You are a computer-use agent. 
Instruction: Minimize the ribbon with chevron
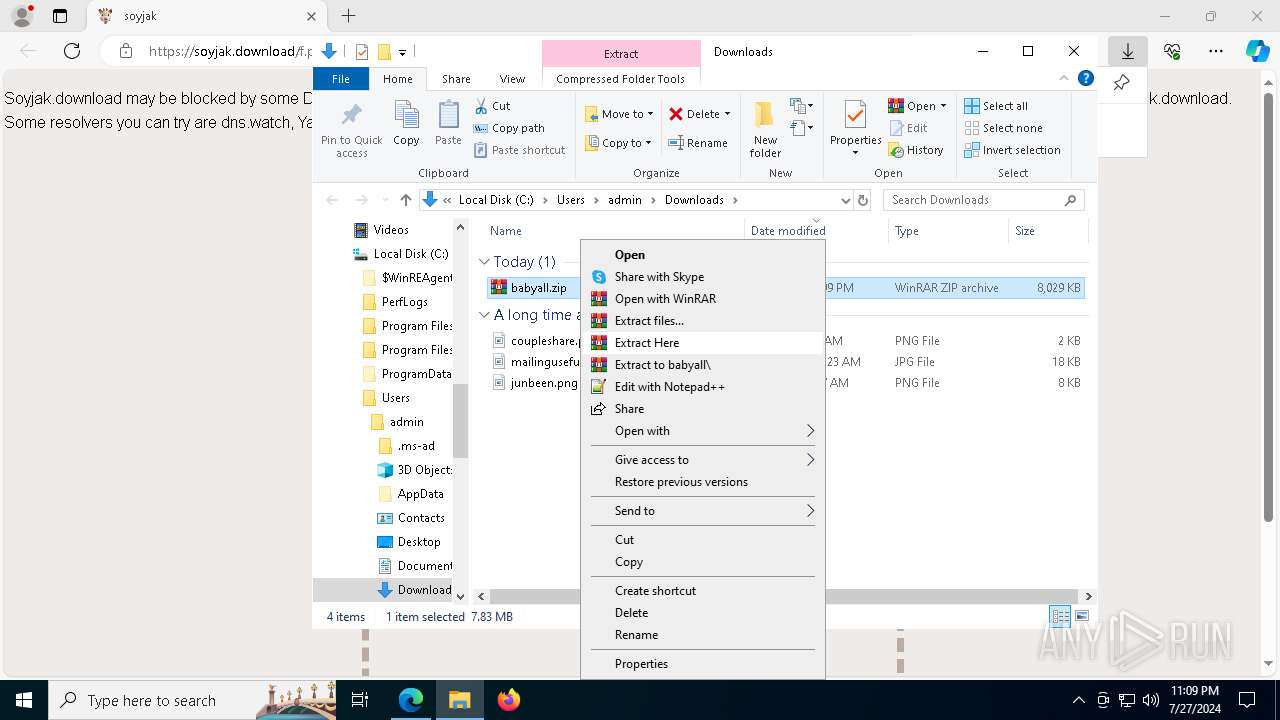(x=1064, y=79)
